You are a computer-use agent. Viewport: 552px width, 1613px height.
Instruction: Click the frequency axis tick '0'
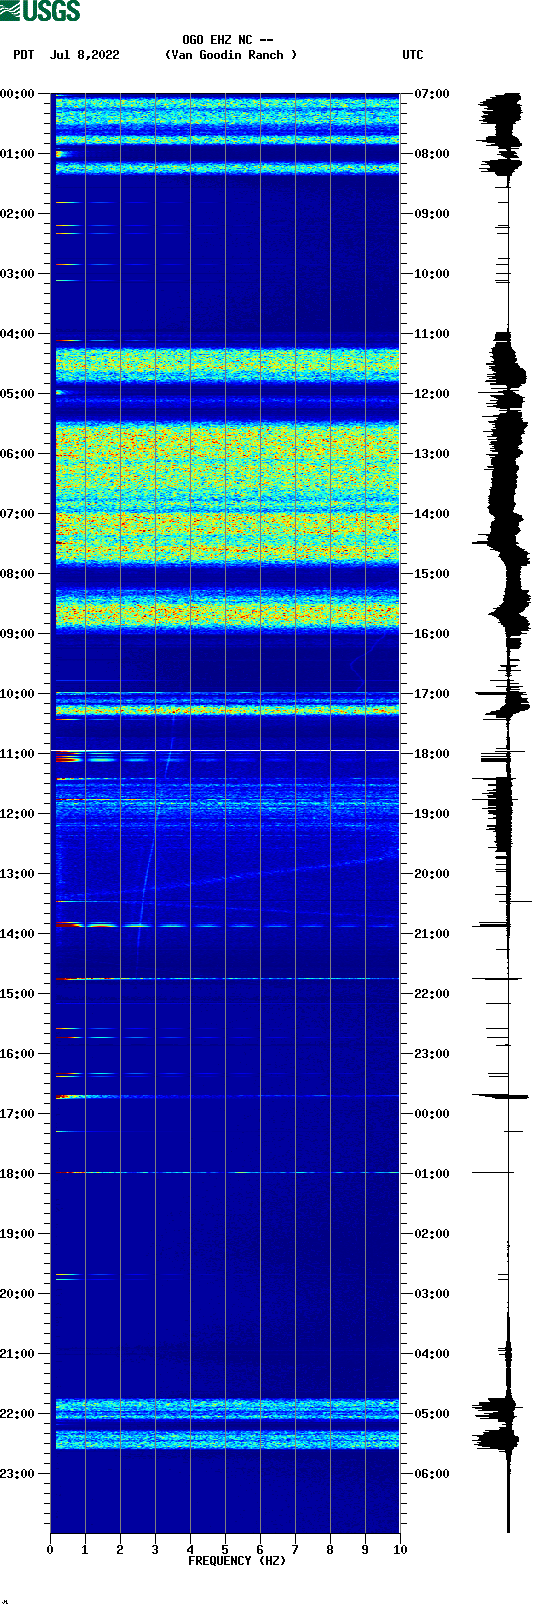coord(50,1550)
